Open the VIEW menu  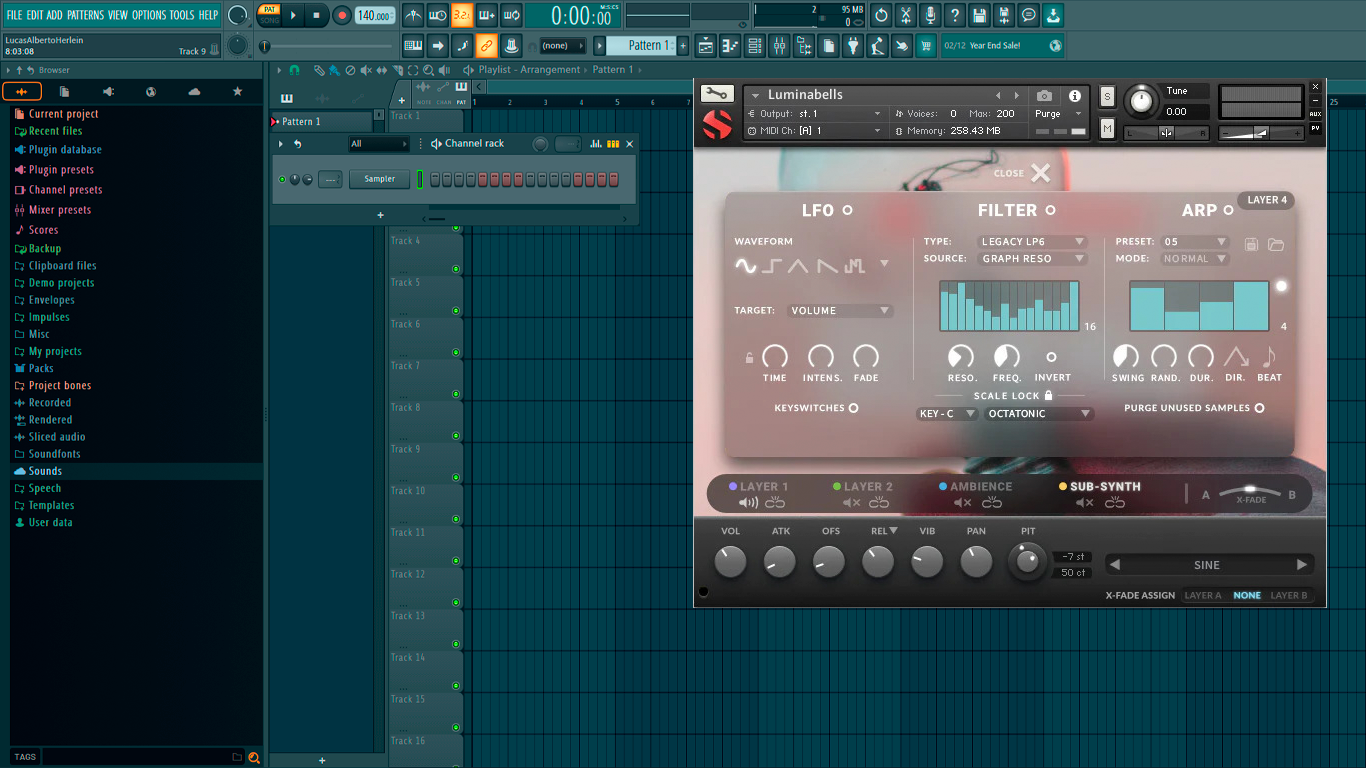(x=118, y=15)
